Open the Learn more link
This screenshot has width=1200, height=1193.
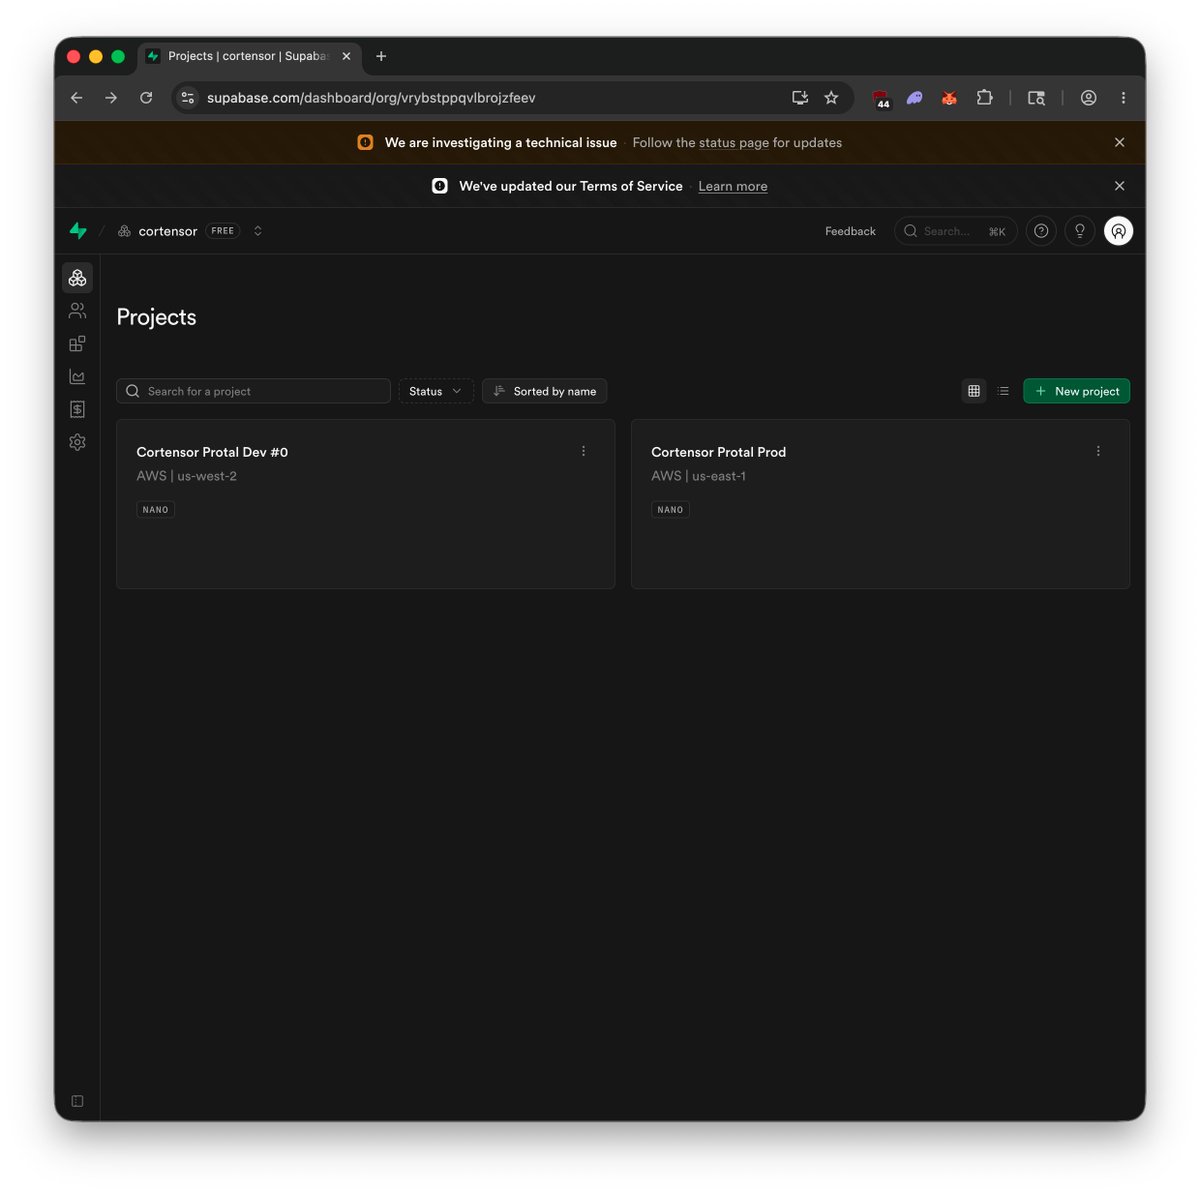pos(733,186)
